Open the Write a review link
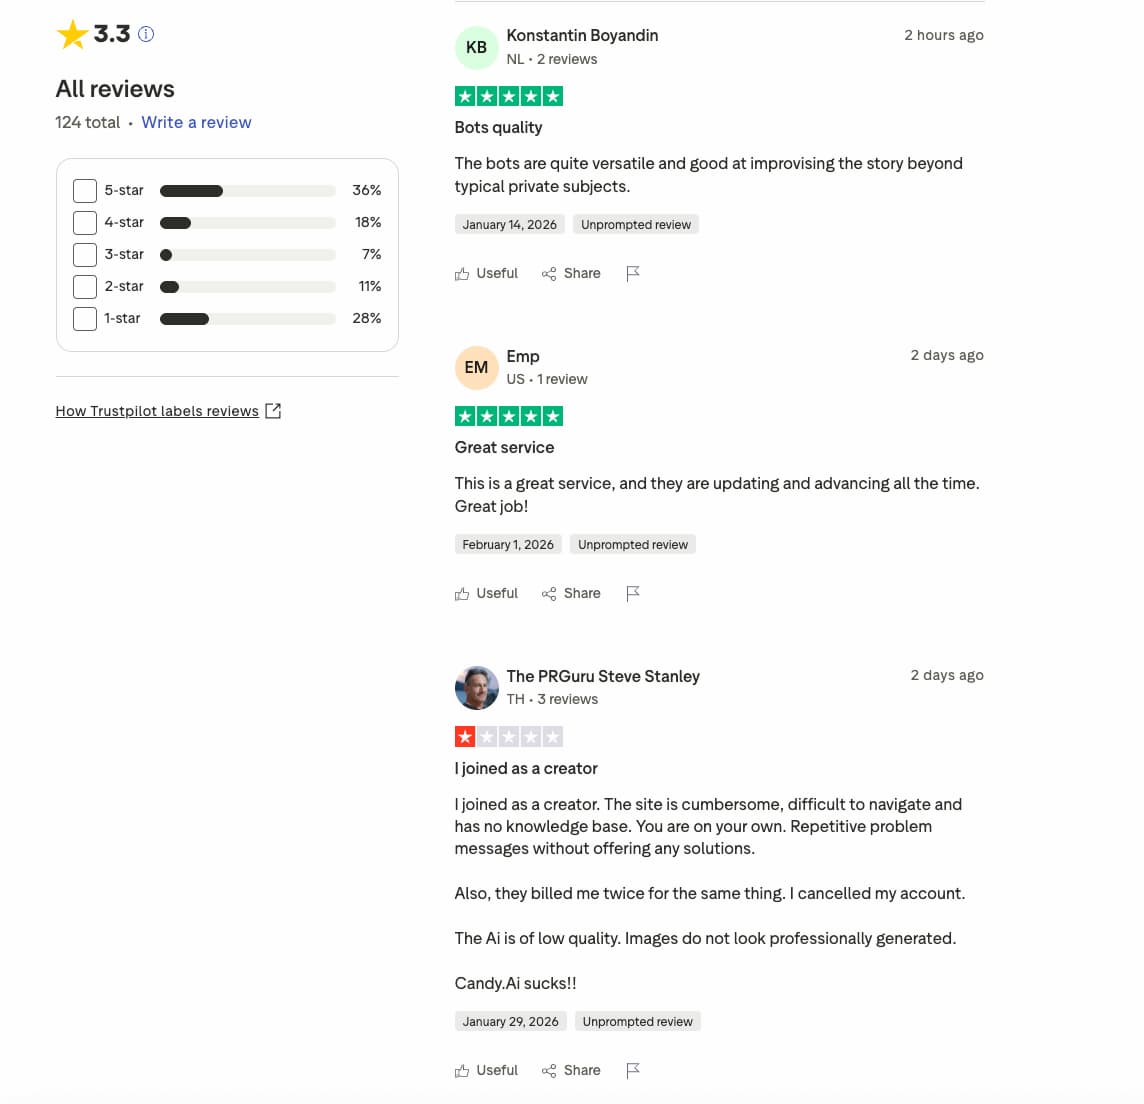 coord(196,122)
